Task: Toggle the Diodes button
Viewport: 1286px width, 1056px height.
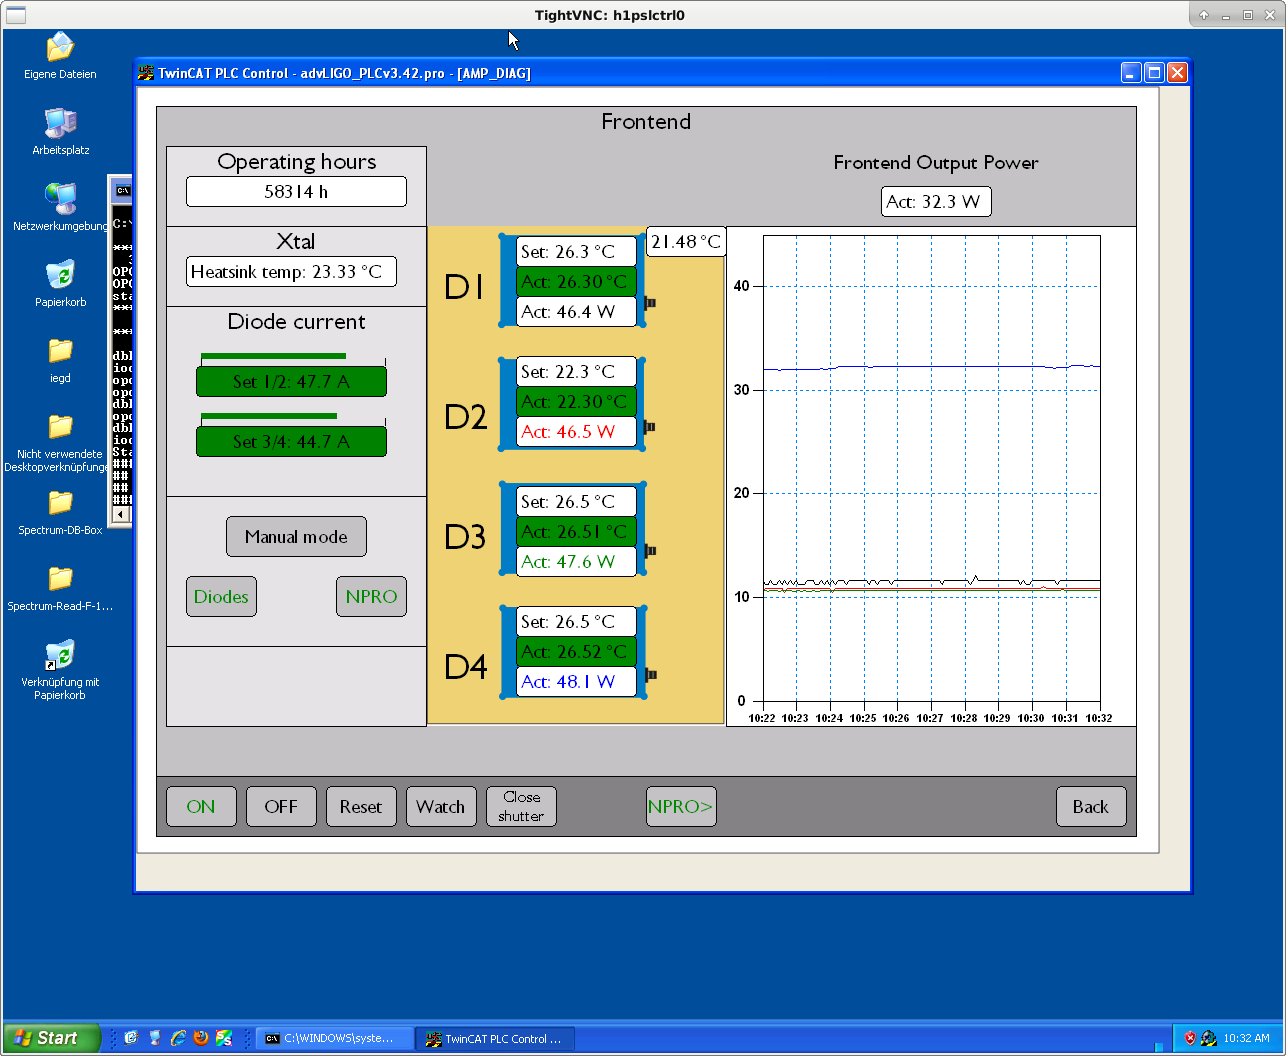Action: coord(221,597)
